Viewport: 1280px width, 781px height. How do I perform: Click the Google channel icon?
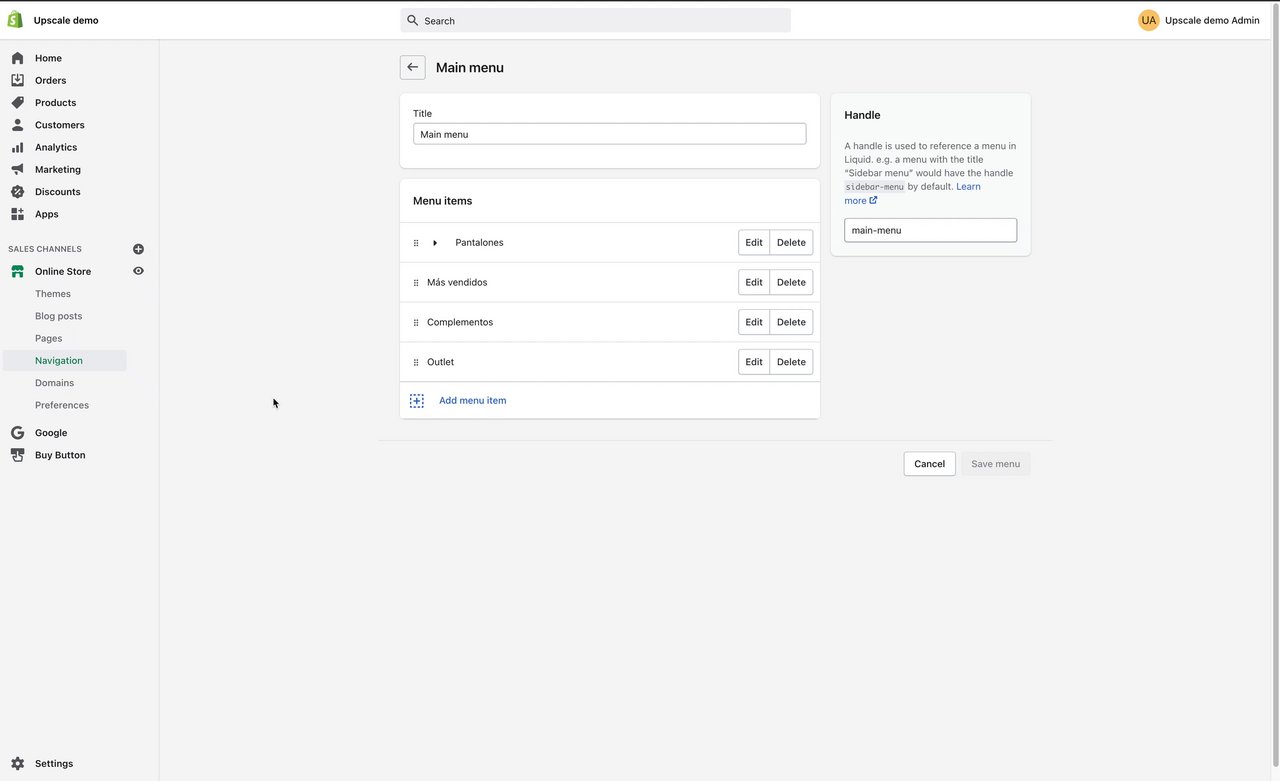pos(17,433)
